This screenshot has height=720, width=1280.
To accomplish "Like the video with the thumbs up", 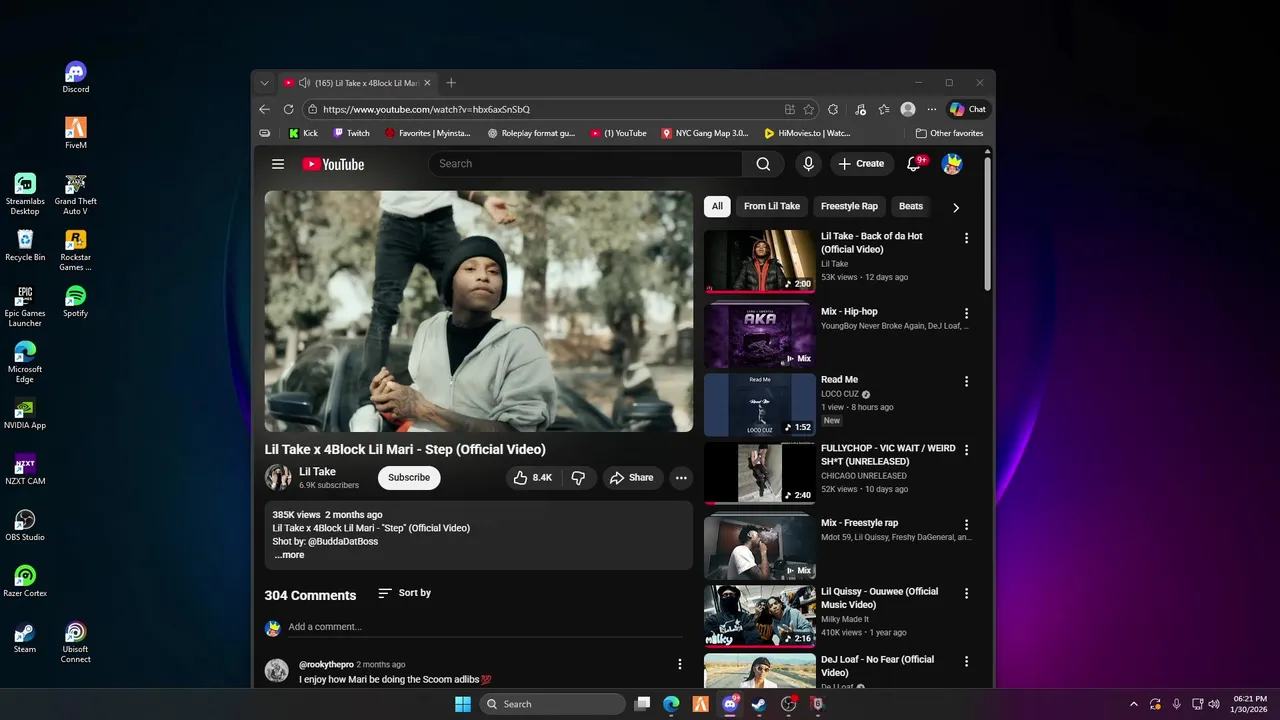I will point(533,478).
